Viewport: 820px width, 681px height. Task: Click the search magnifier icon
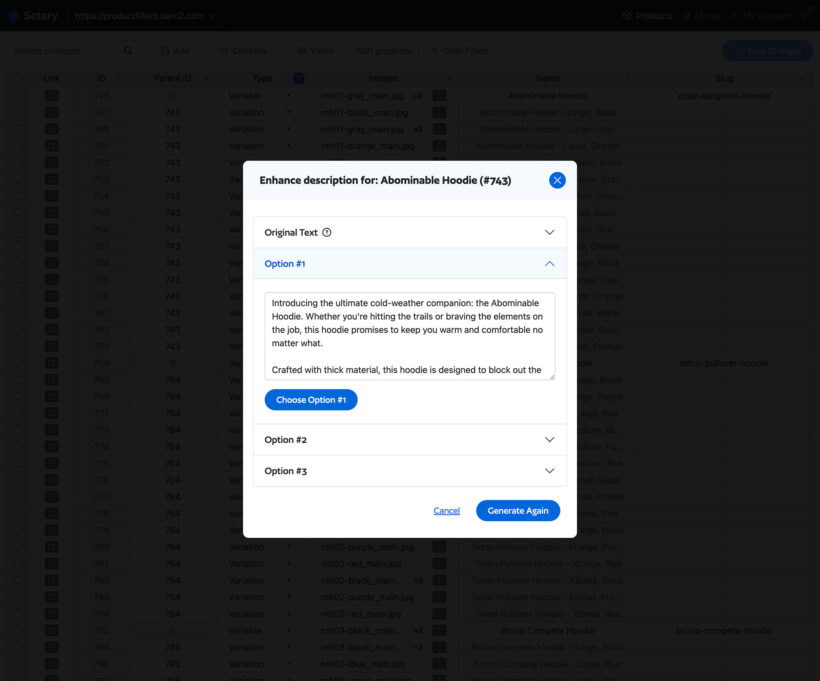click(128, 51)
